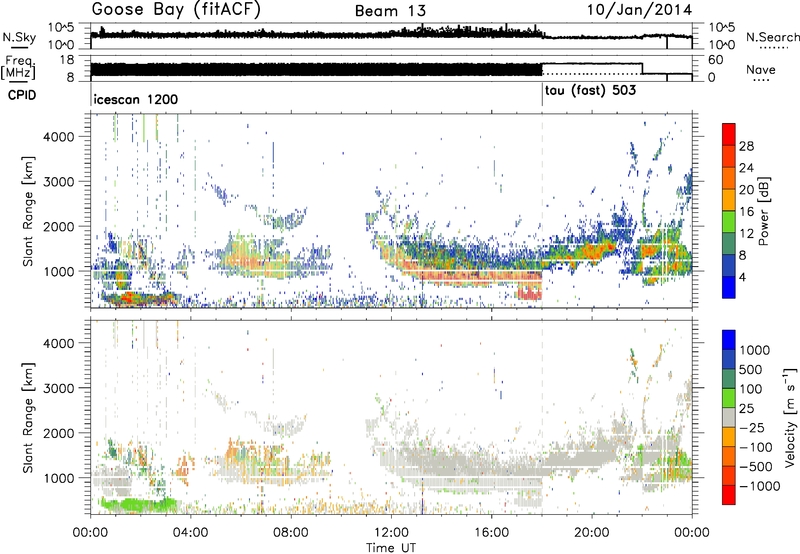Screen dimensions: 800x554
Task: Click the "-500" tick on the Velocity scale
Action: (756, 467)
